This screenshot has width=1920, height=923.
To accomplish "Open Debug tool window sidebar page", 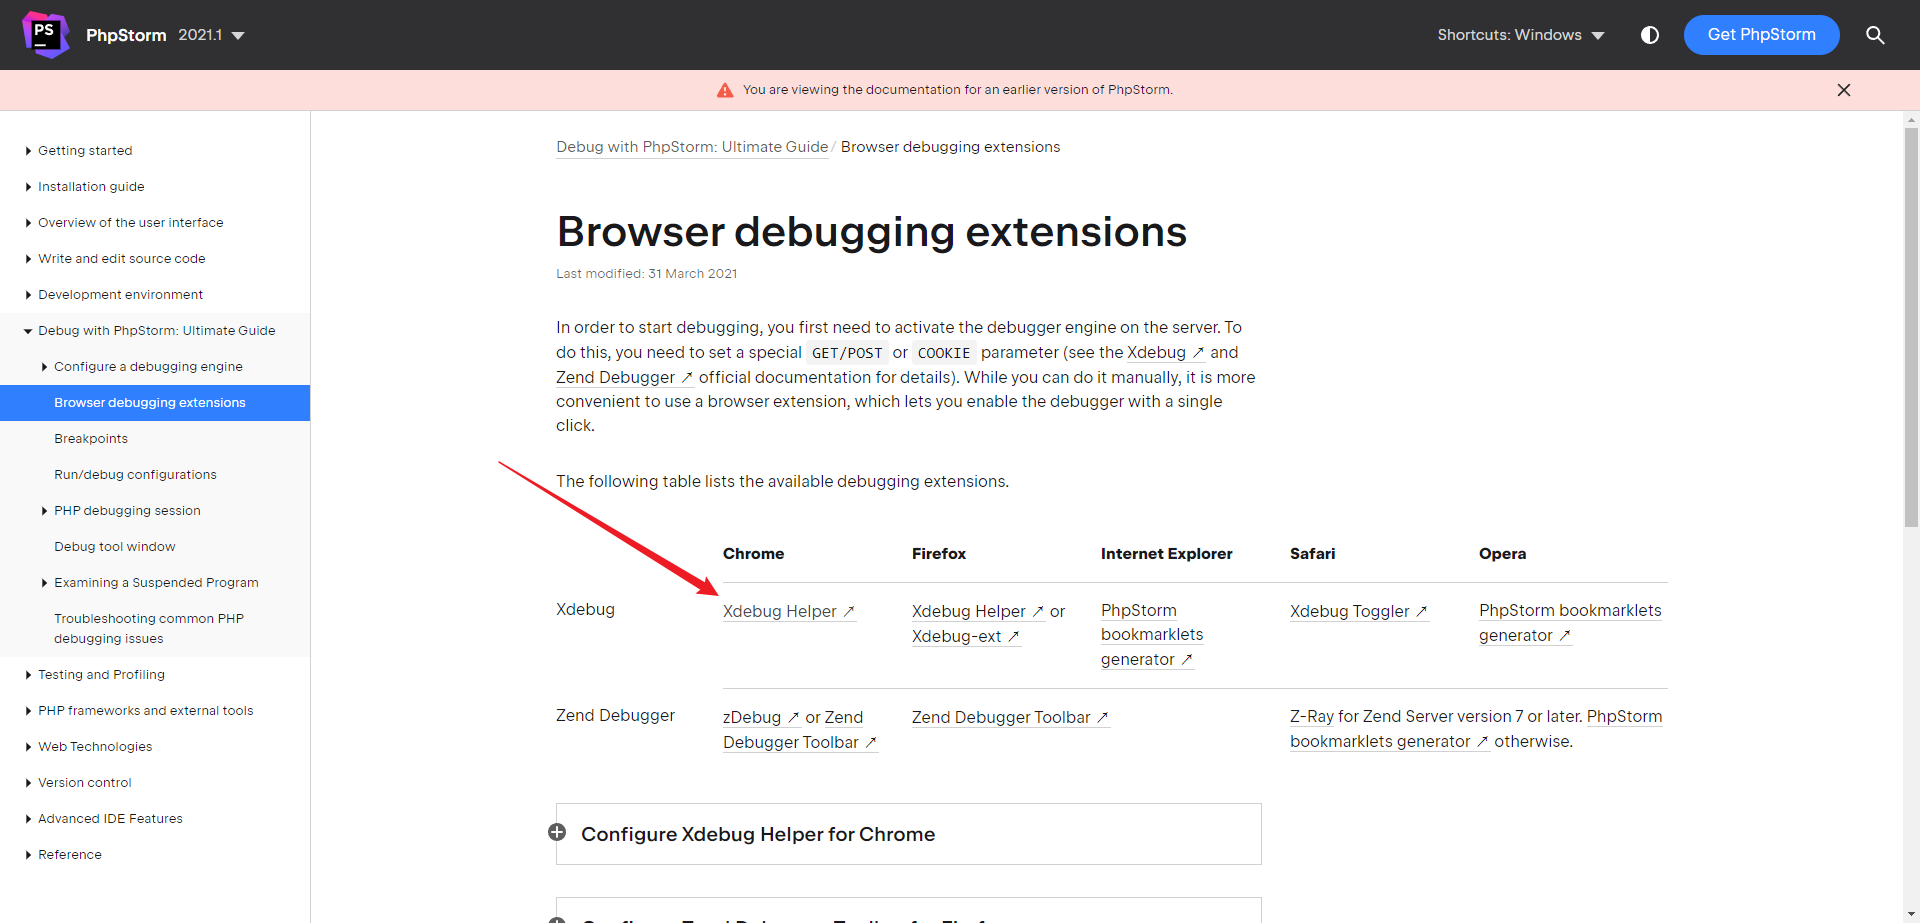I will 115,547.
